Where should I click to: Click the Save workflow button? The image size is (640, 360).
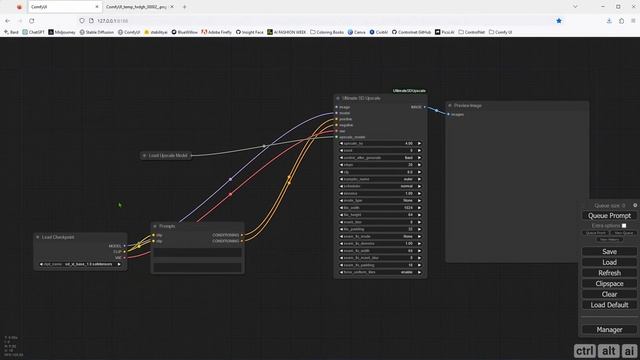(609, 252)
